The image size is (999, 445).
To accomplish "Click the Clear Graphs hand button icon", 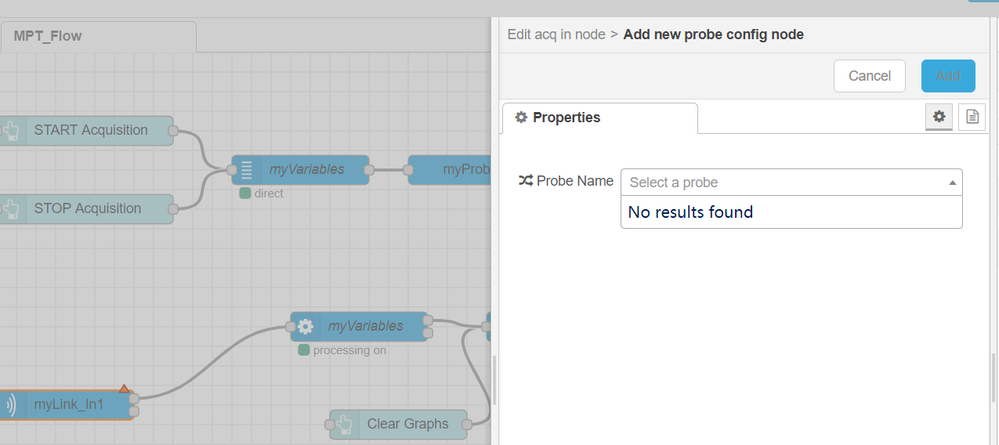I will point(344,424).
